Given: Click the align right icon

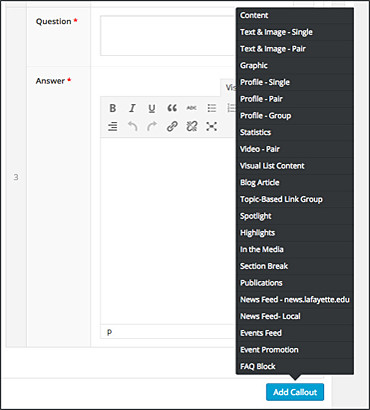Looking at the screenshot, I should pyautogui.click(x=113, y=126).
